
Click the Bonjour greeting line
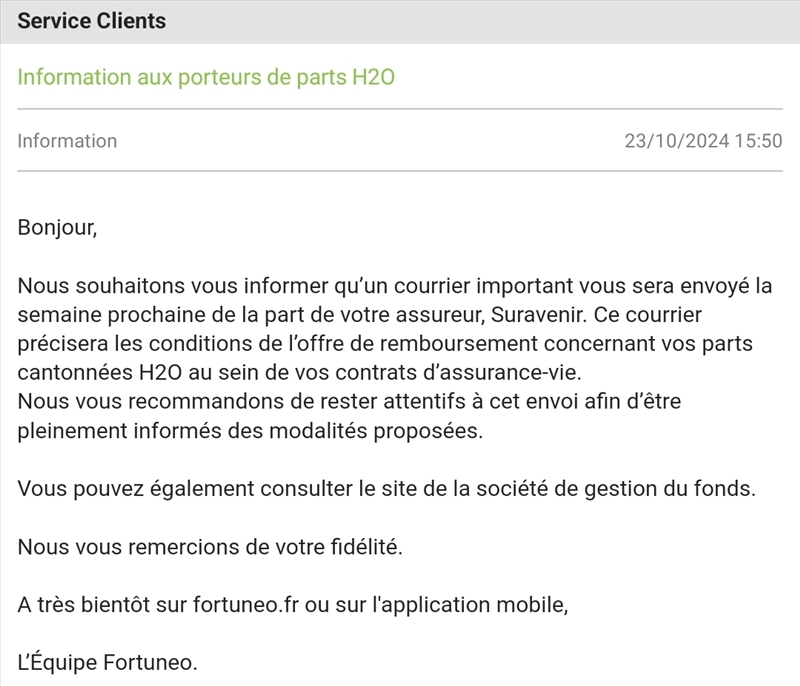(57, 227)
